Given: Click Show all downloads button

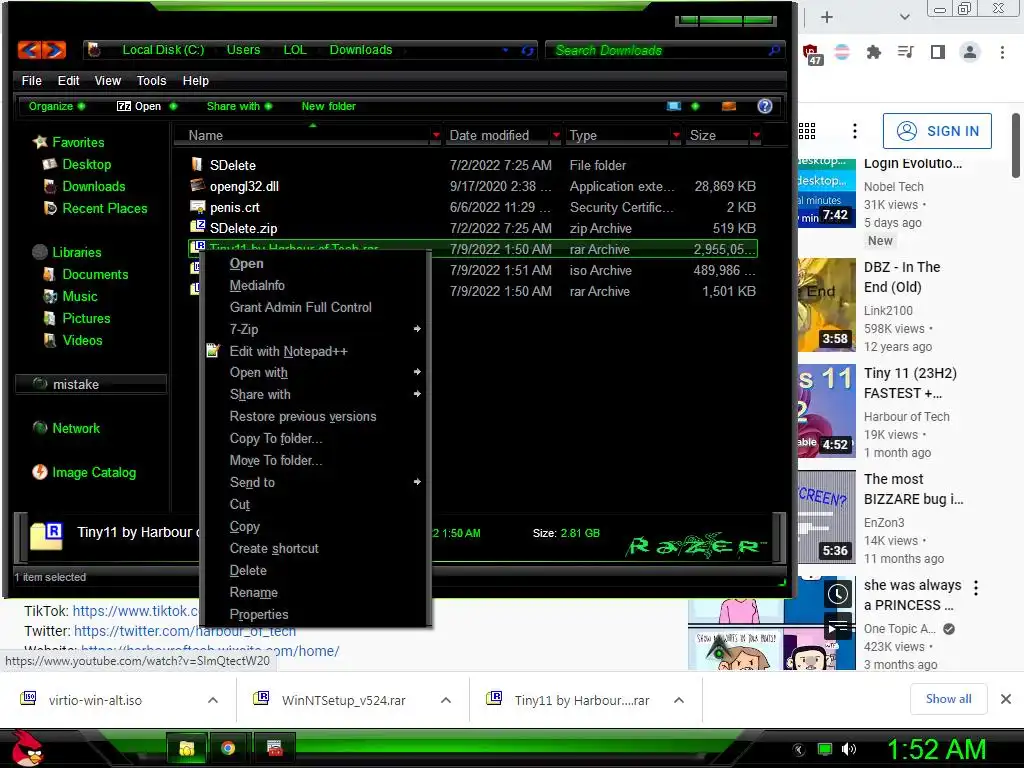Looking at the screenshot, I should click(948, 699).
